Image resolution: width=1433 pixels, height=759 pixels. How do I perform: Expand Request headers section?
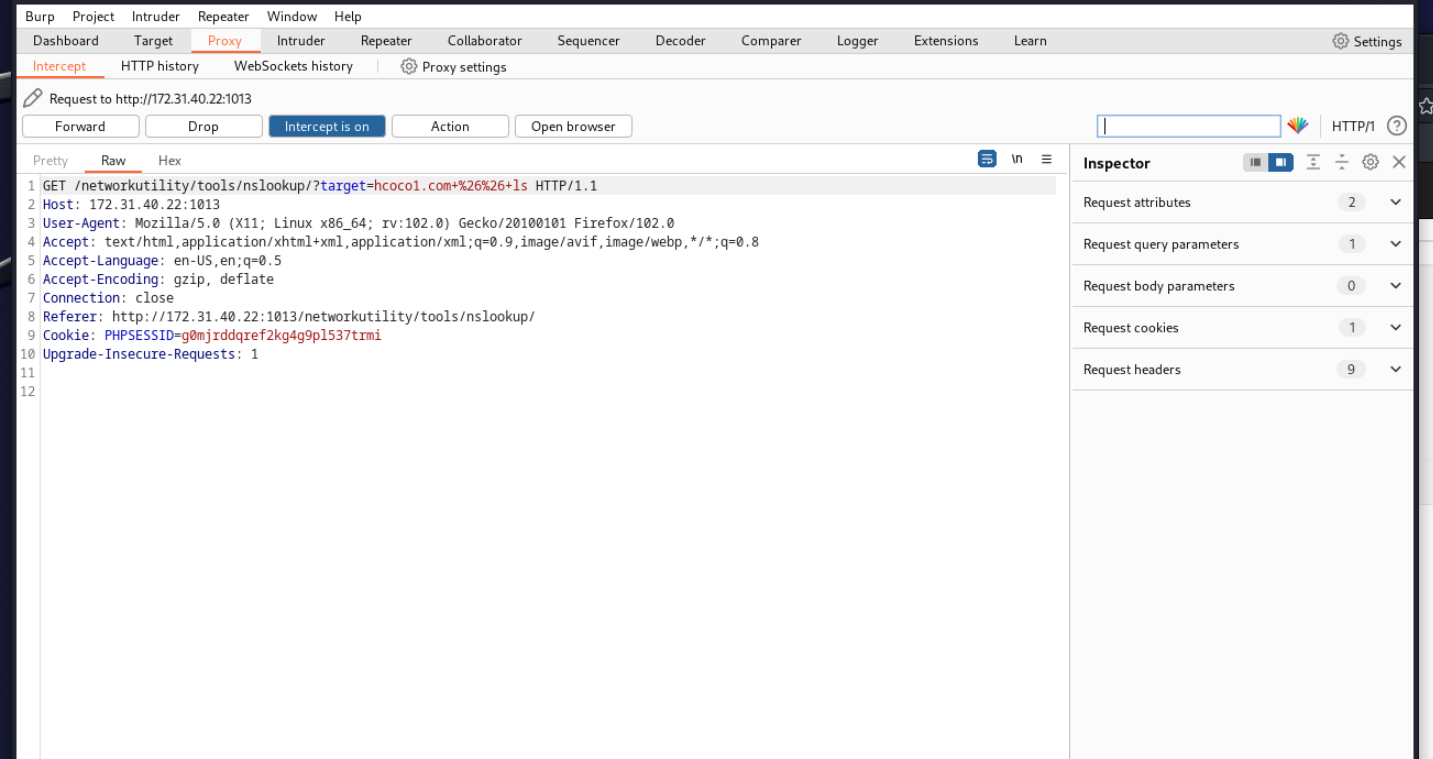point(1243,370)
